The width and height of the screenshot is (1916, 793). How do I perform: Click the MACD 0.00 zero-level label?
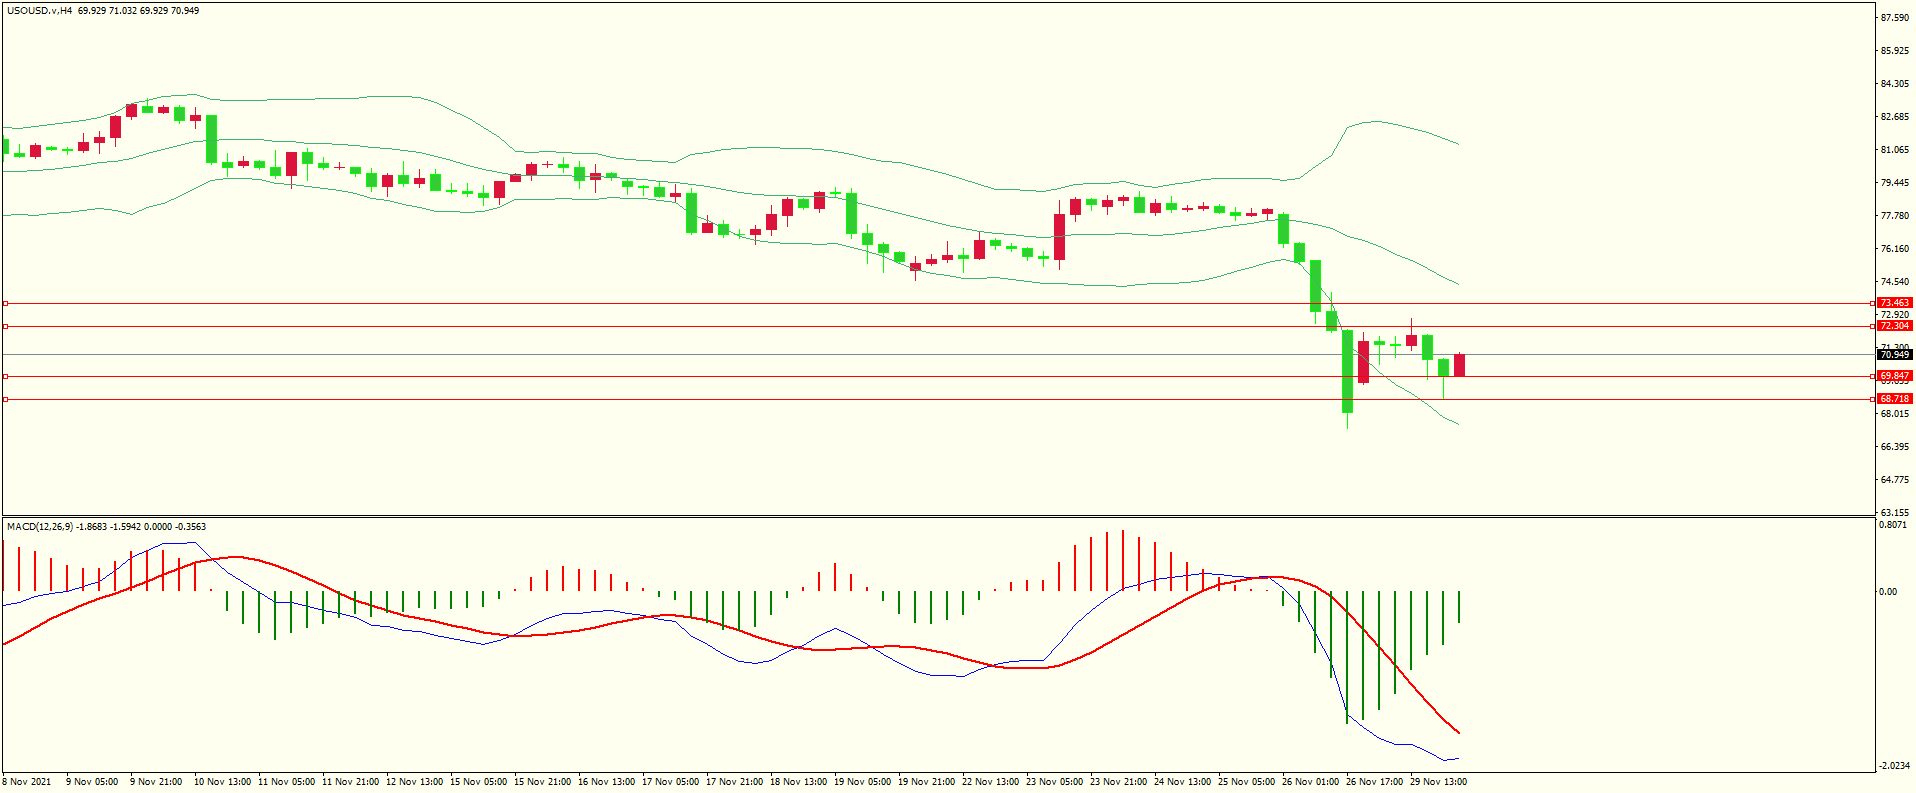[x=1888, y=592]
